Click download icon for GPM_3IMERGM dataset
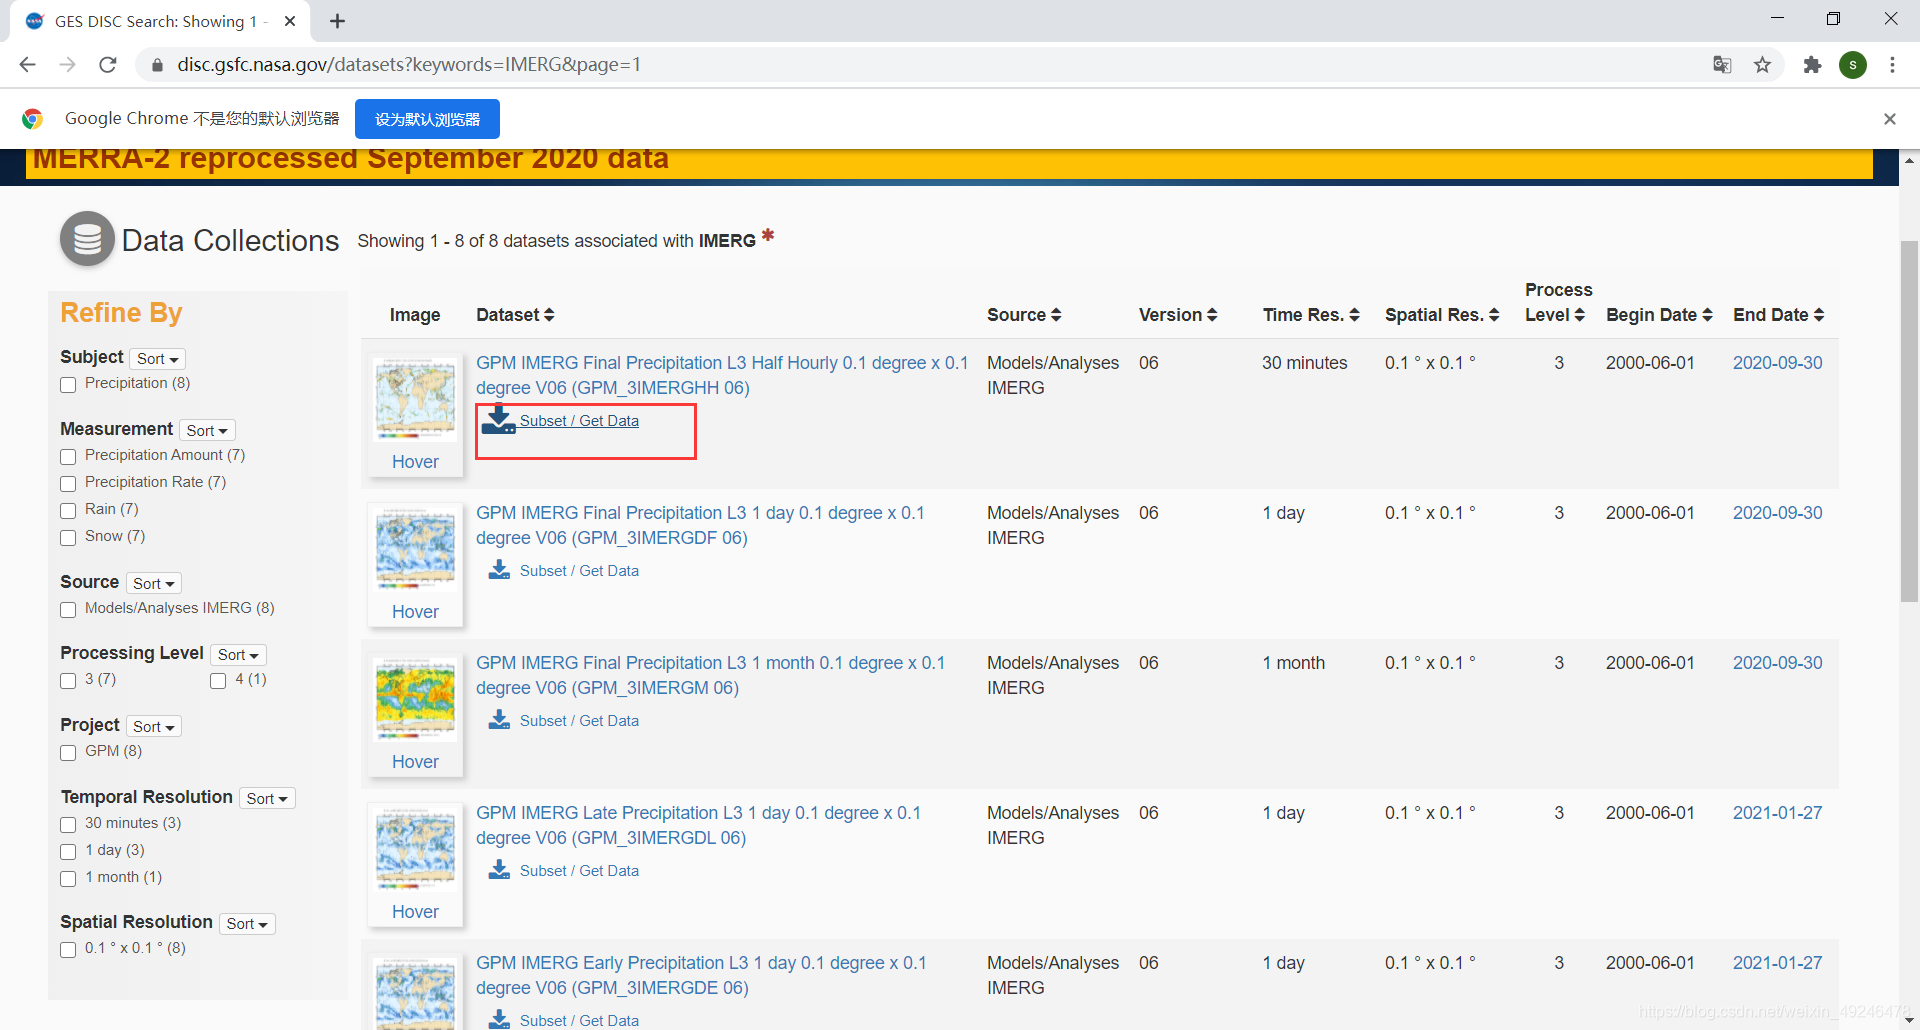 click(x=499, y=720)
